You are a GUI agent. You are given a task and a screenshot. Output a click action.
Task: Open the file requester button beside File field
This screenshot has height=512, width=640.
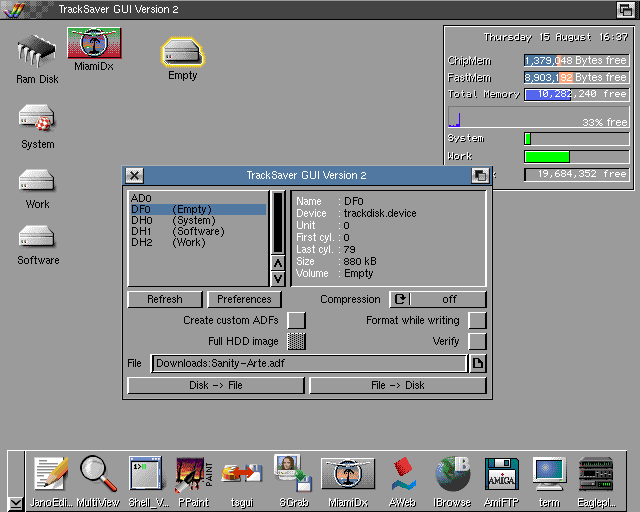pos(478,363)
